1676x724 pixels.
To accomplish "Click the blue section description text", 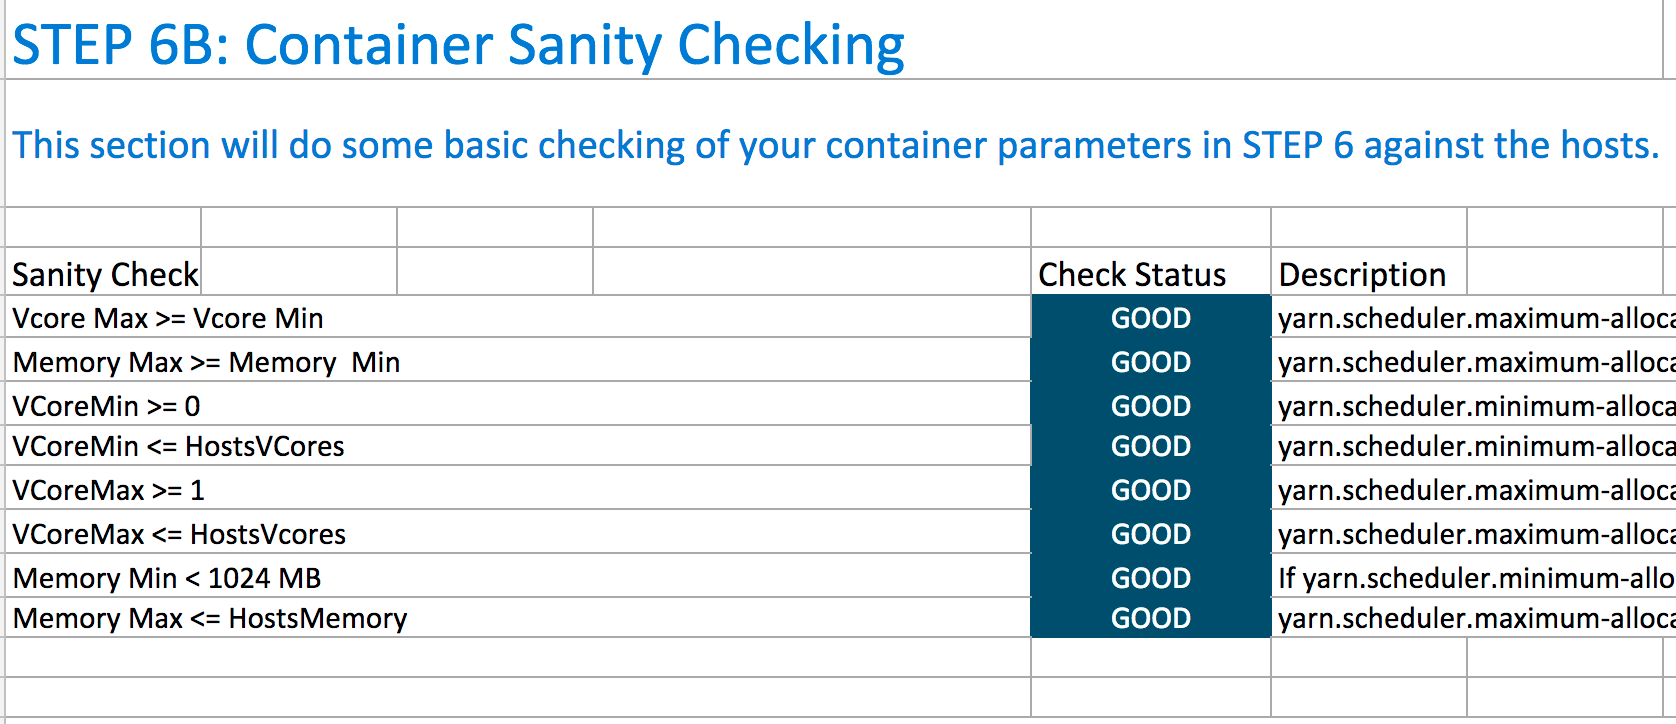I will tap(835, 145).
